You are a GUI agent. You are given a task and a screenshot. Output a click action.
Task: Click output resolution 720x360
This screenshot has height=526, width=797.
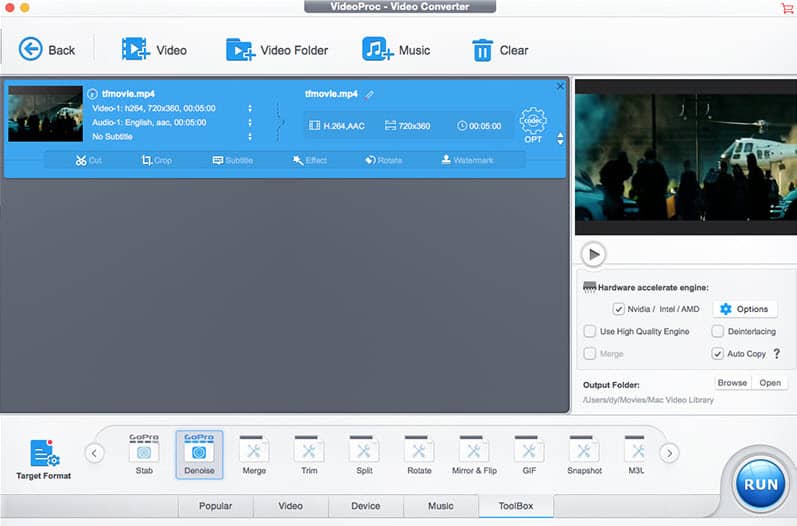point(408,126)
